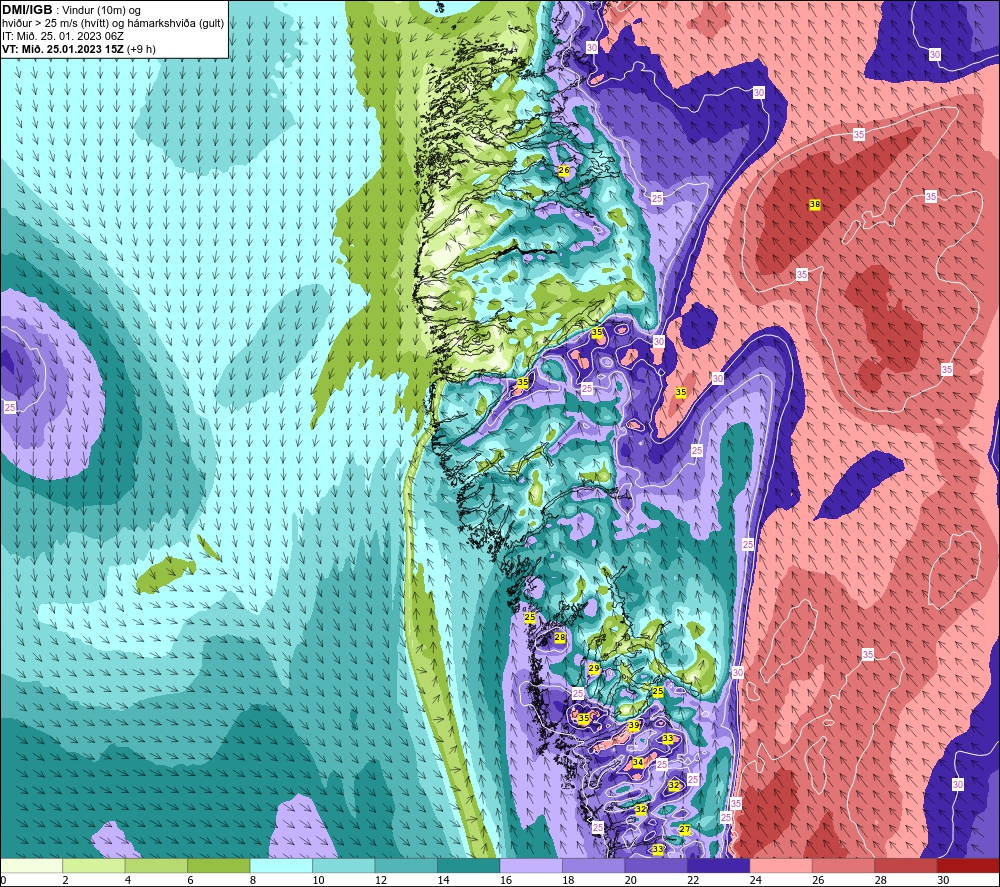The image size is (1000, 887).
Task: Click the '20' value on the color scale
Action: [x=631, y=880]
